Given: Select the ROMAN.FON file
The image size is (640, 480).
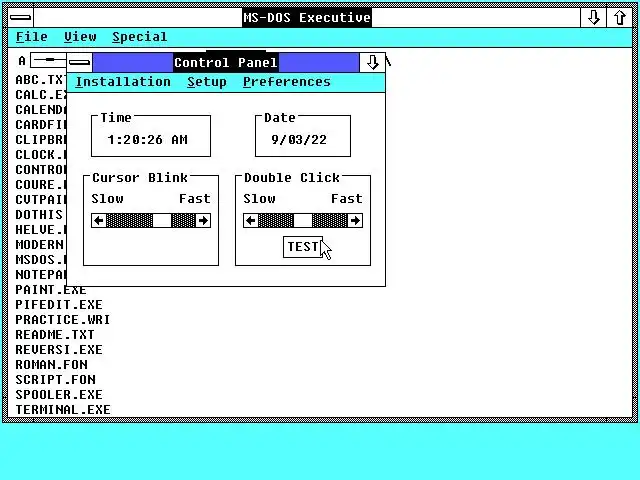Looking at the screenshot, I should coord(51,364).
